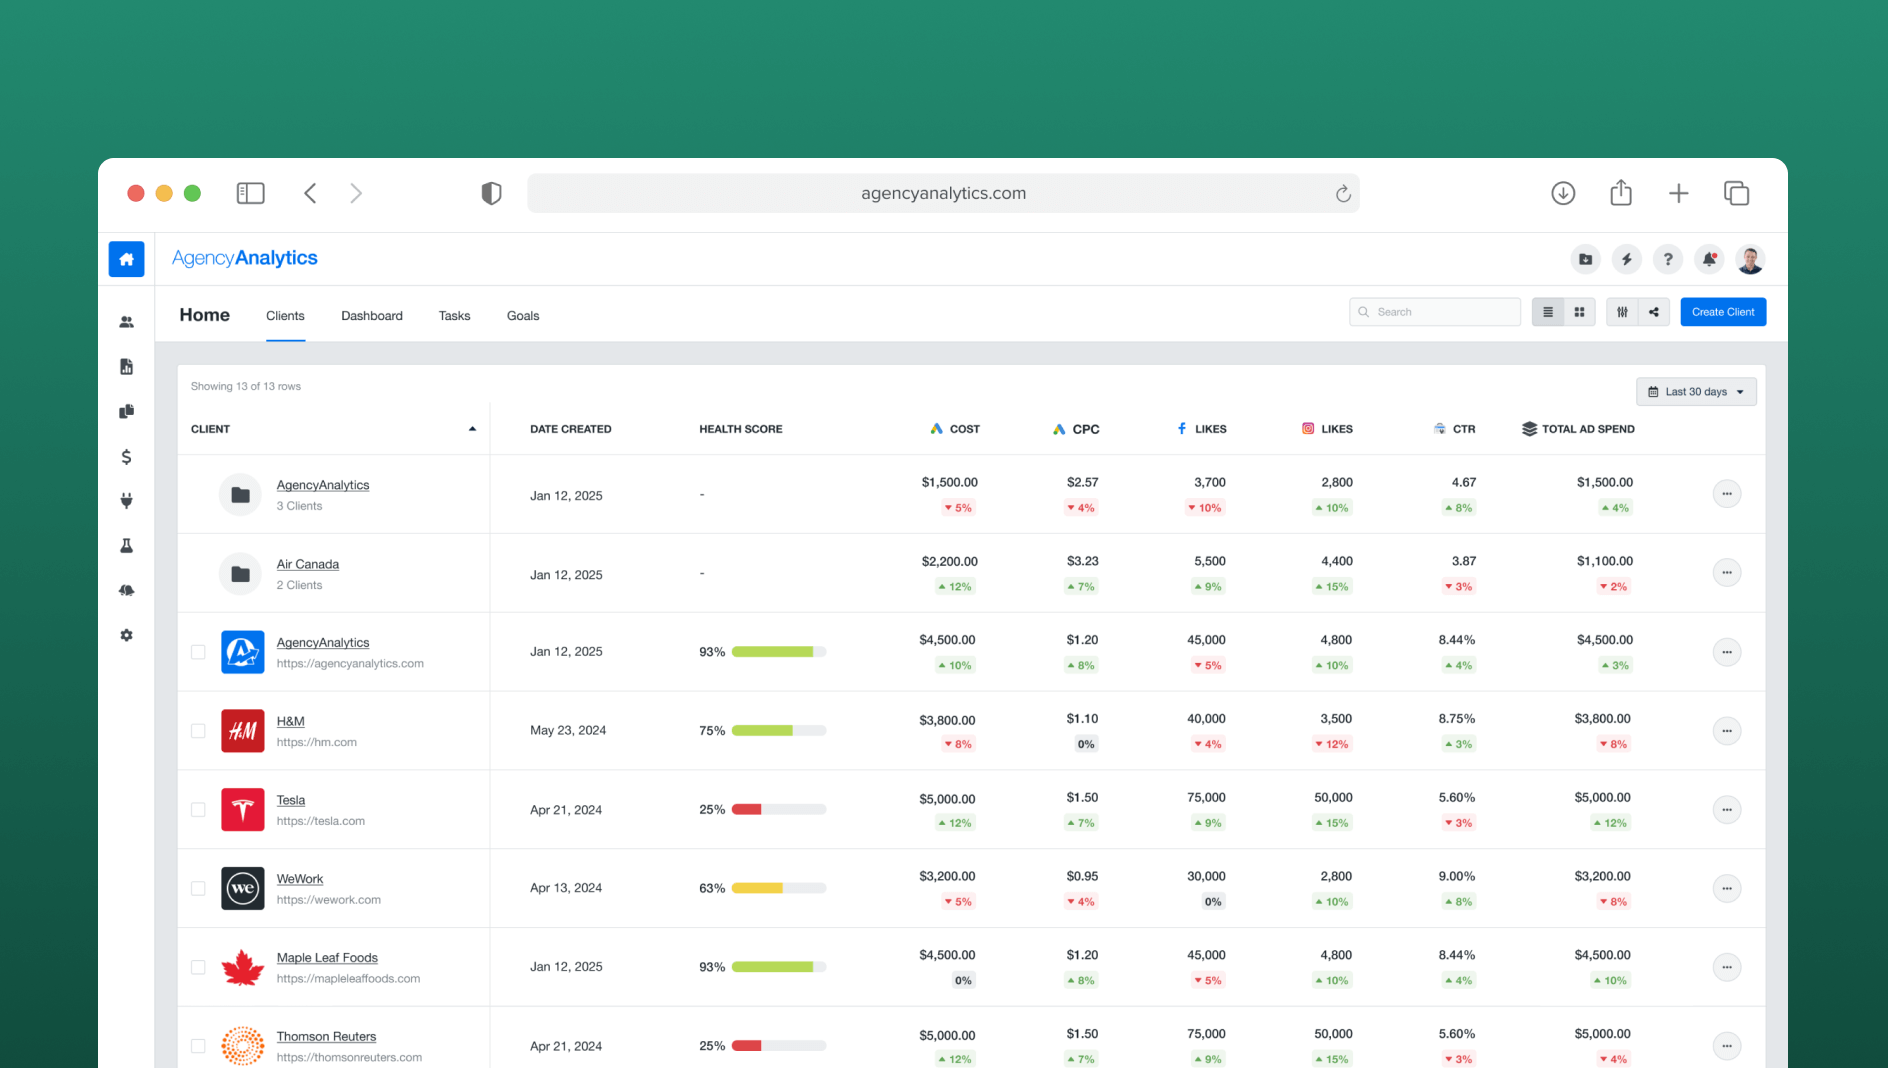Open column settings sliders icon

1622,312
